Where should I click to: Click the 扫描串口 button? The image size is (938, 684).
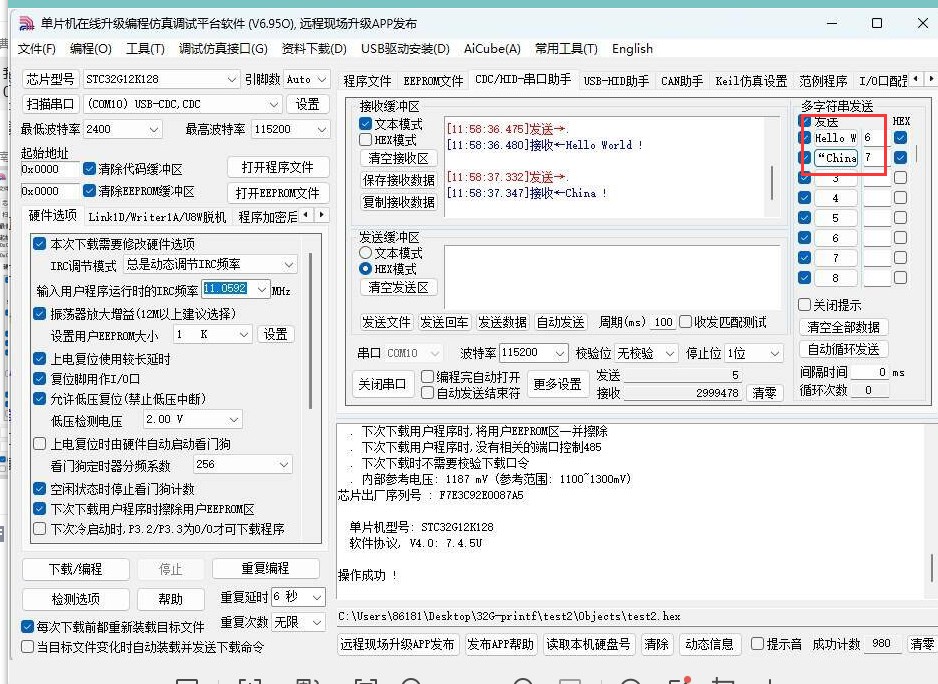tap(50, 104)
